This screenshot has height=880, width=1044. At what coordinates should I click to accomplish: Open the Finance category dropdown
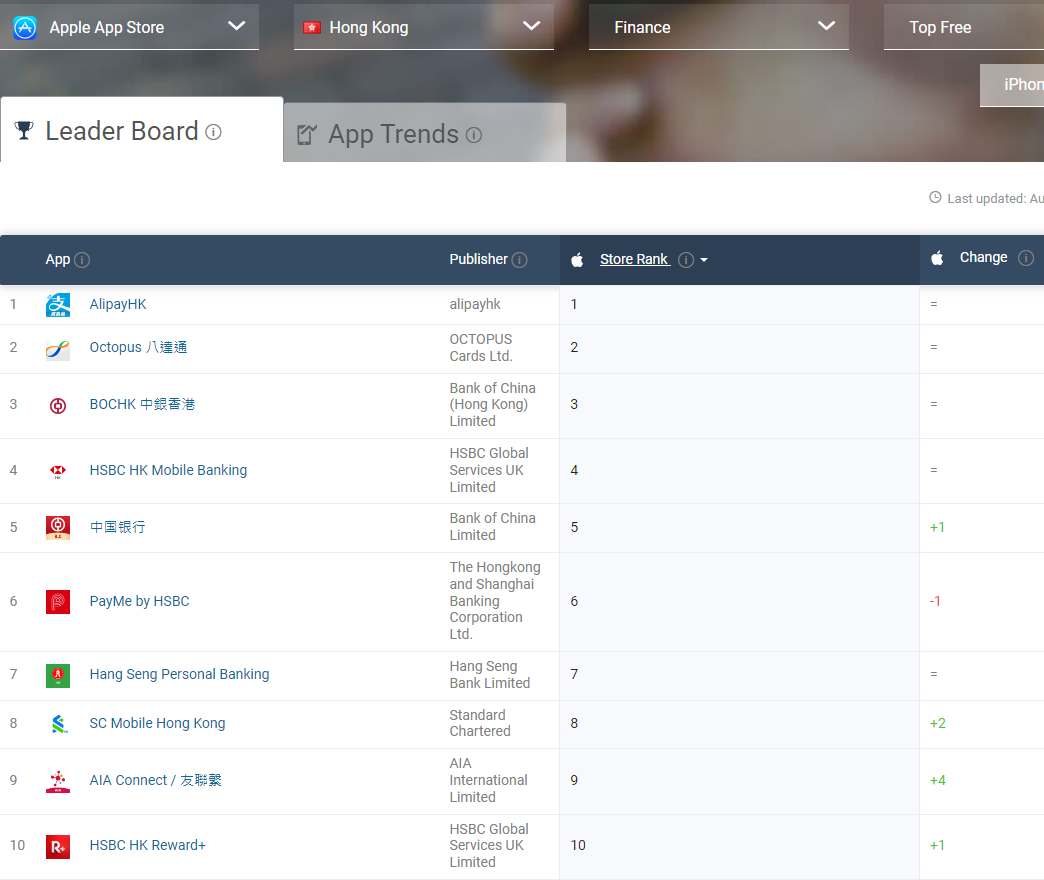[x=718, y=27]
